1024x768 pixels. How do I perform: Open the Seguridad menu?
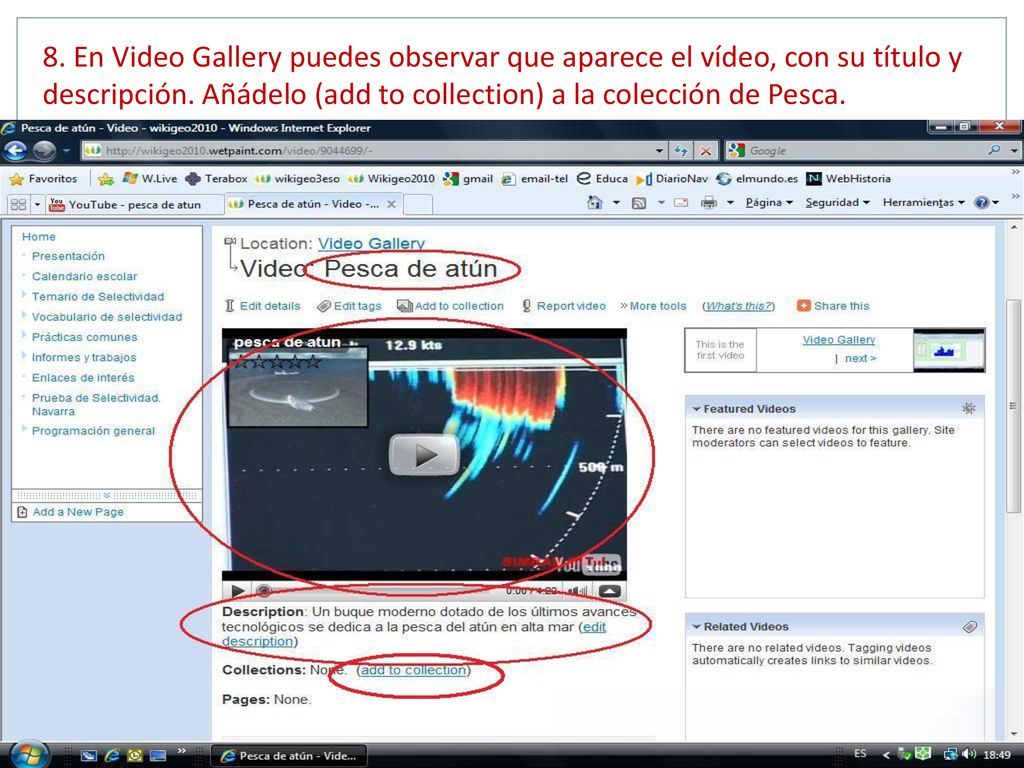(x=837, y=202)
